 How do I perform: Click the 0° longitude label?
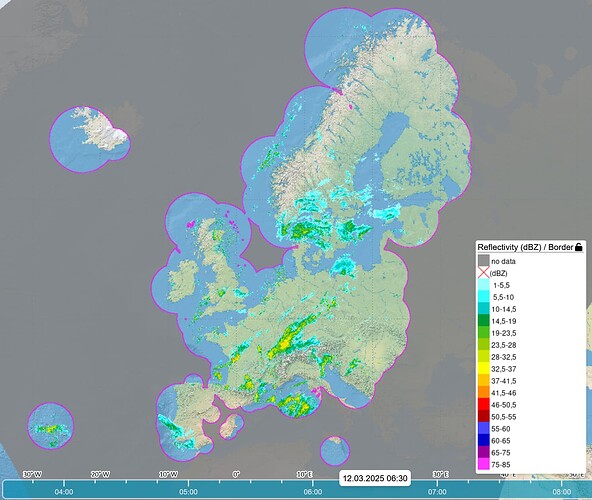(236, 474)
